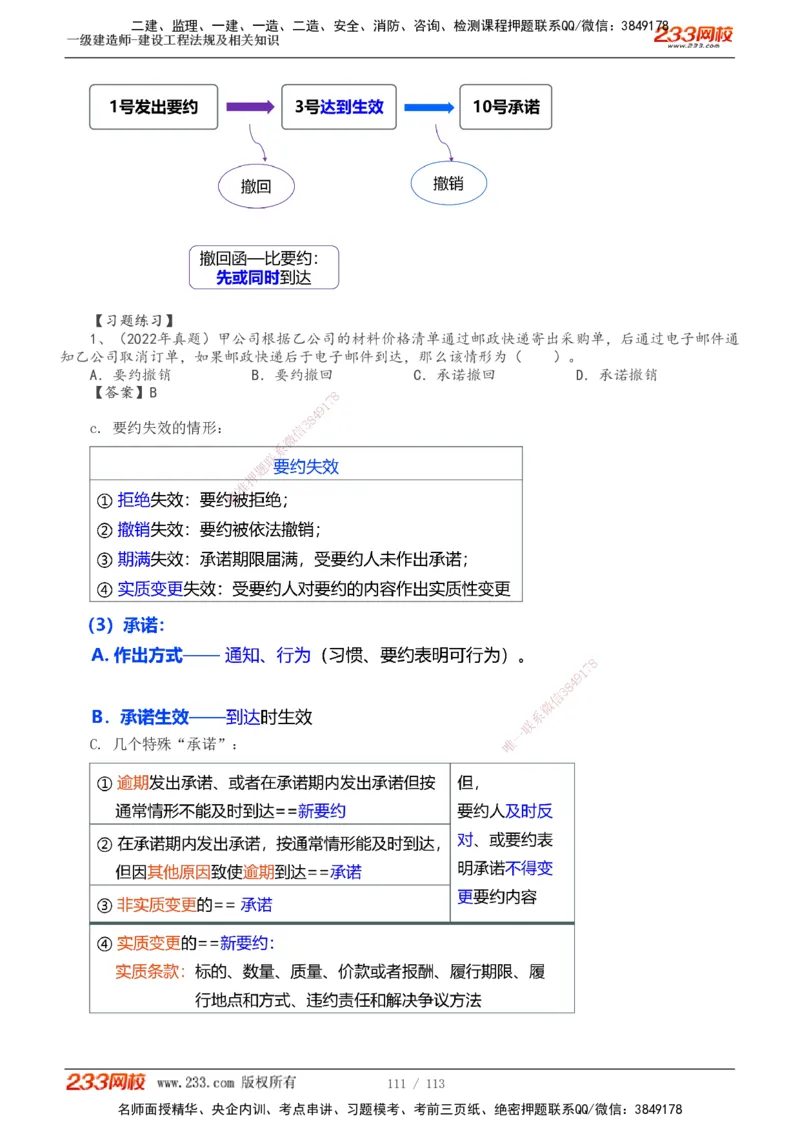Select the purple arrow between 1号 and 3号 boxes
Image resolution: width=800 pixels, height=1132 pixels.
click(248, 106)
